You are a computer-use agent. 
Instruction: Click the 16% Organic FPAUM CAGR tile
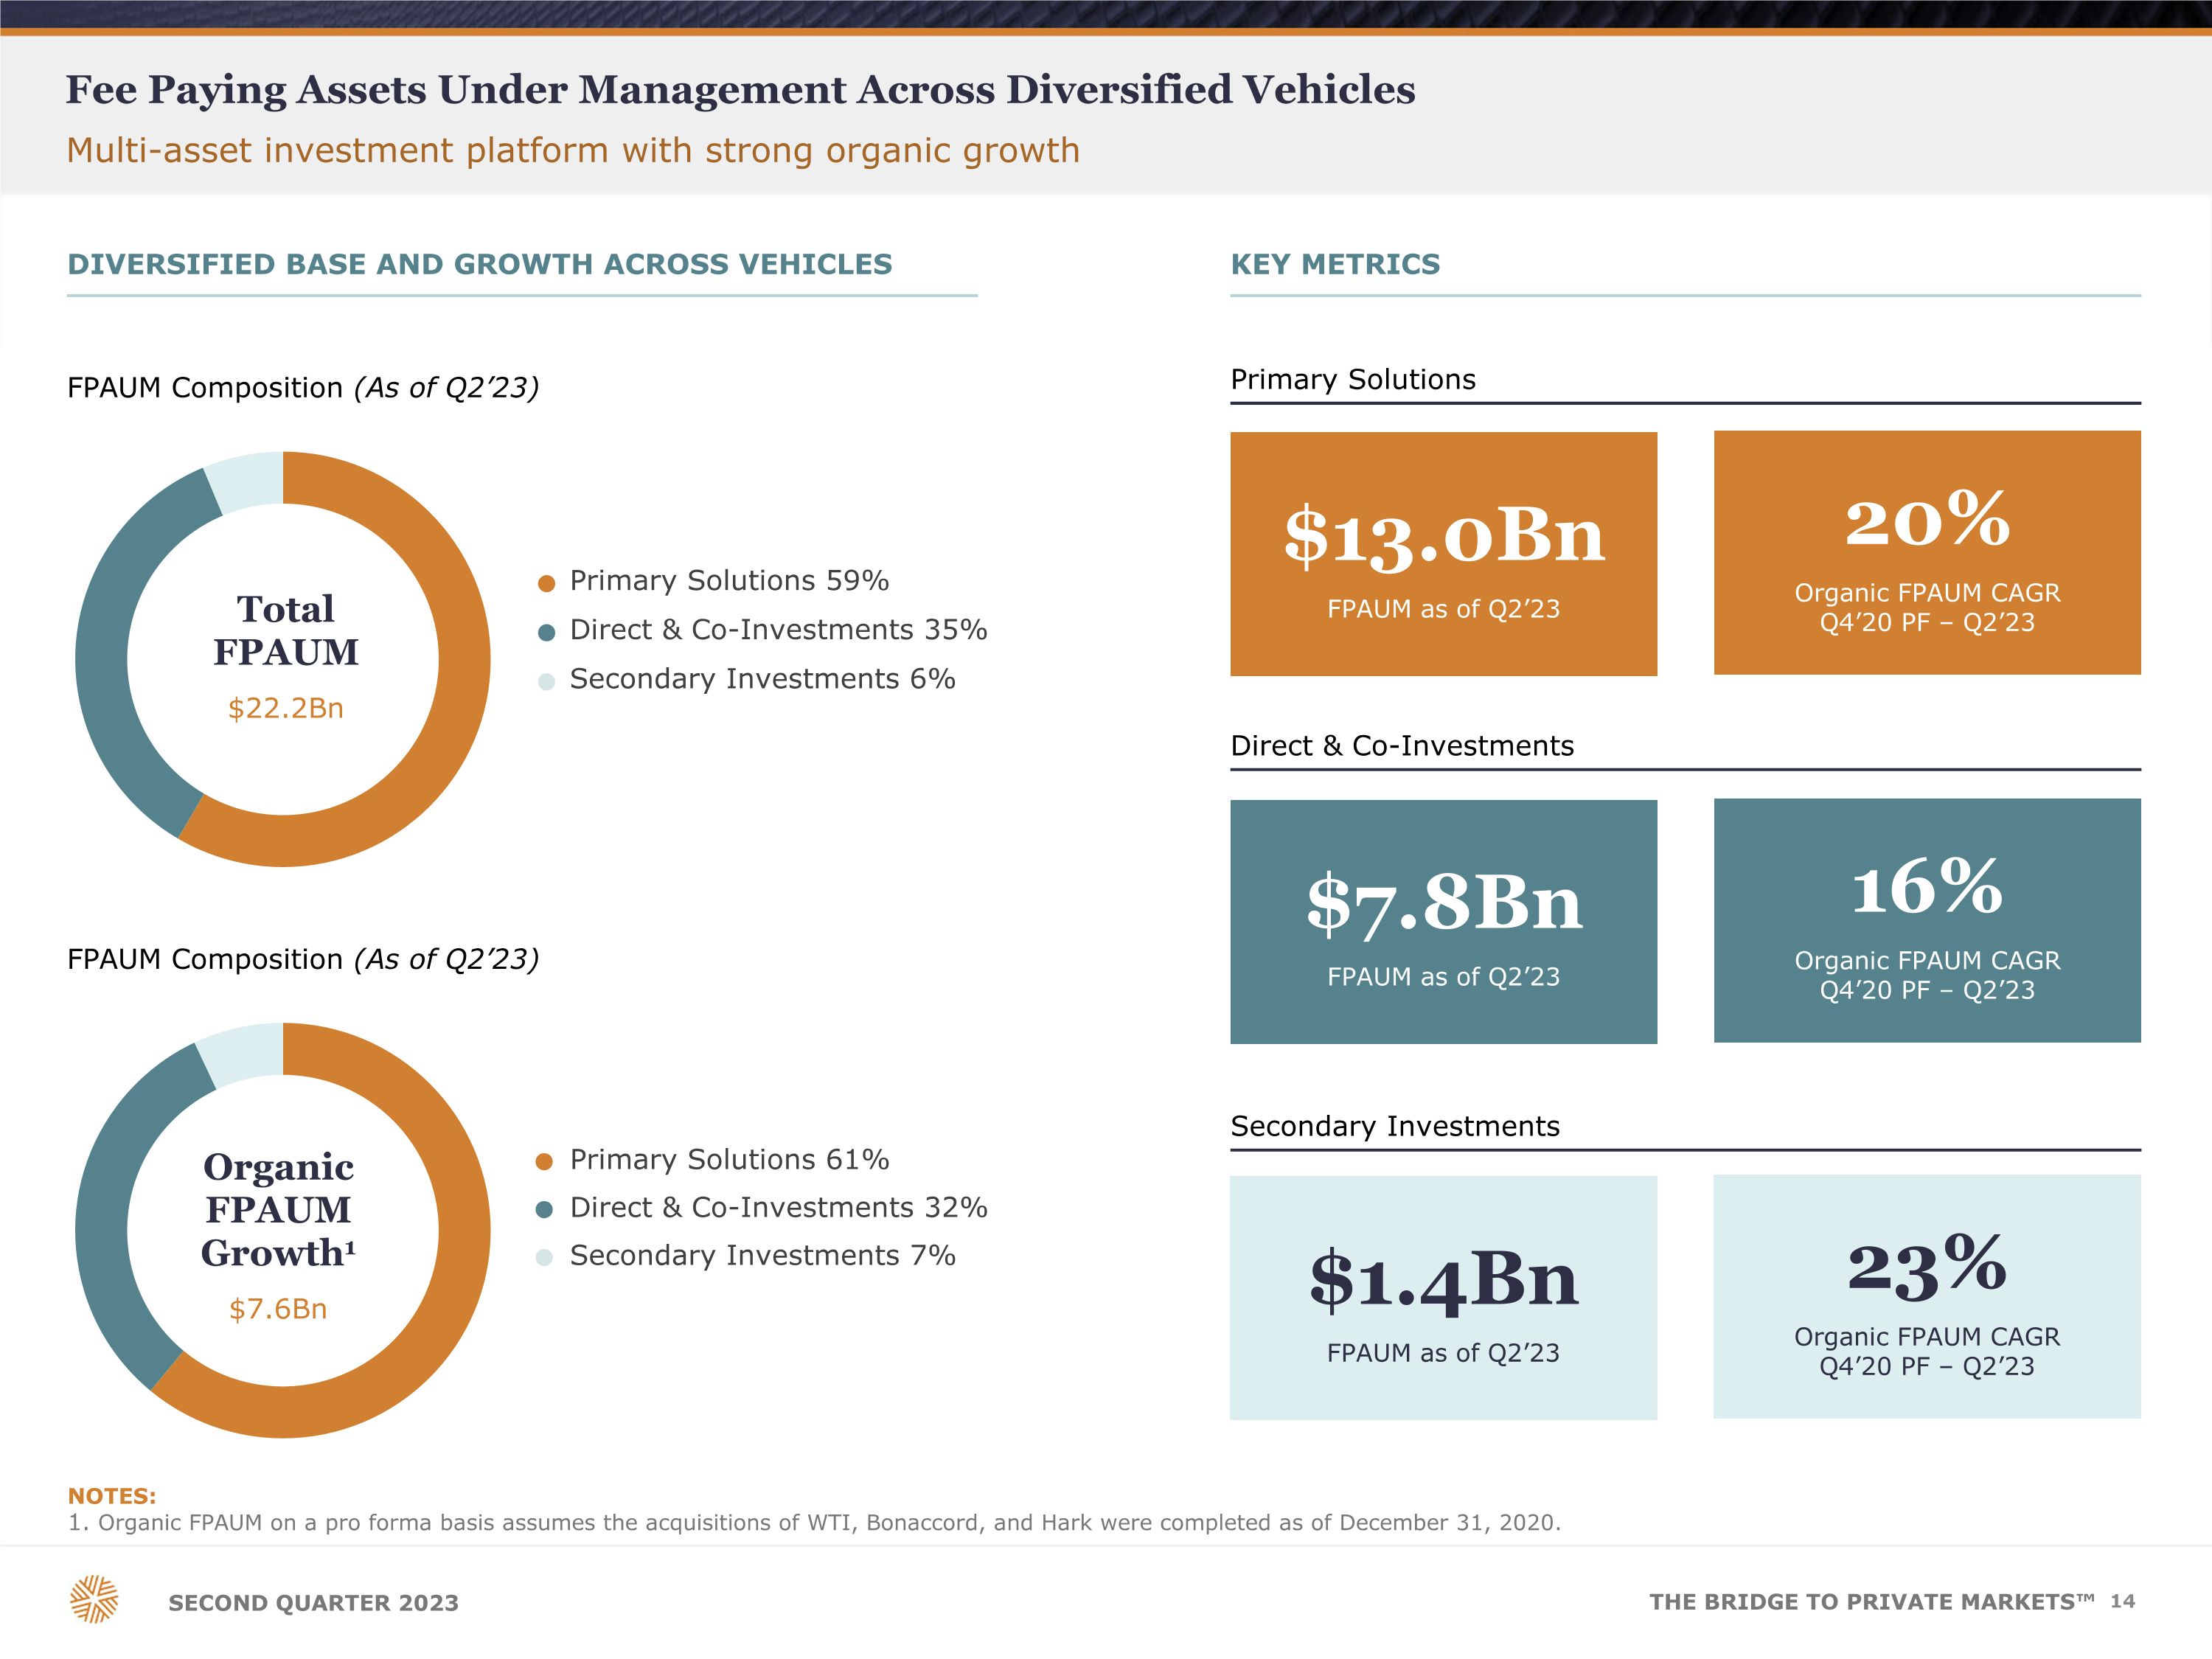coord(1926,920)
